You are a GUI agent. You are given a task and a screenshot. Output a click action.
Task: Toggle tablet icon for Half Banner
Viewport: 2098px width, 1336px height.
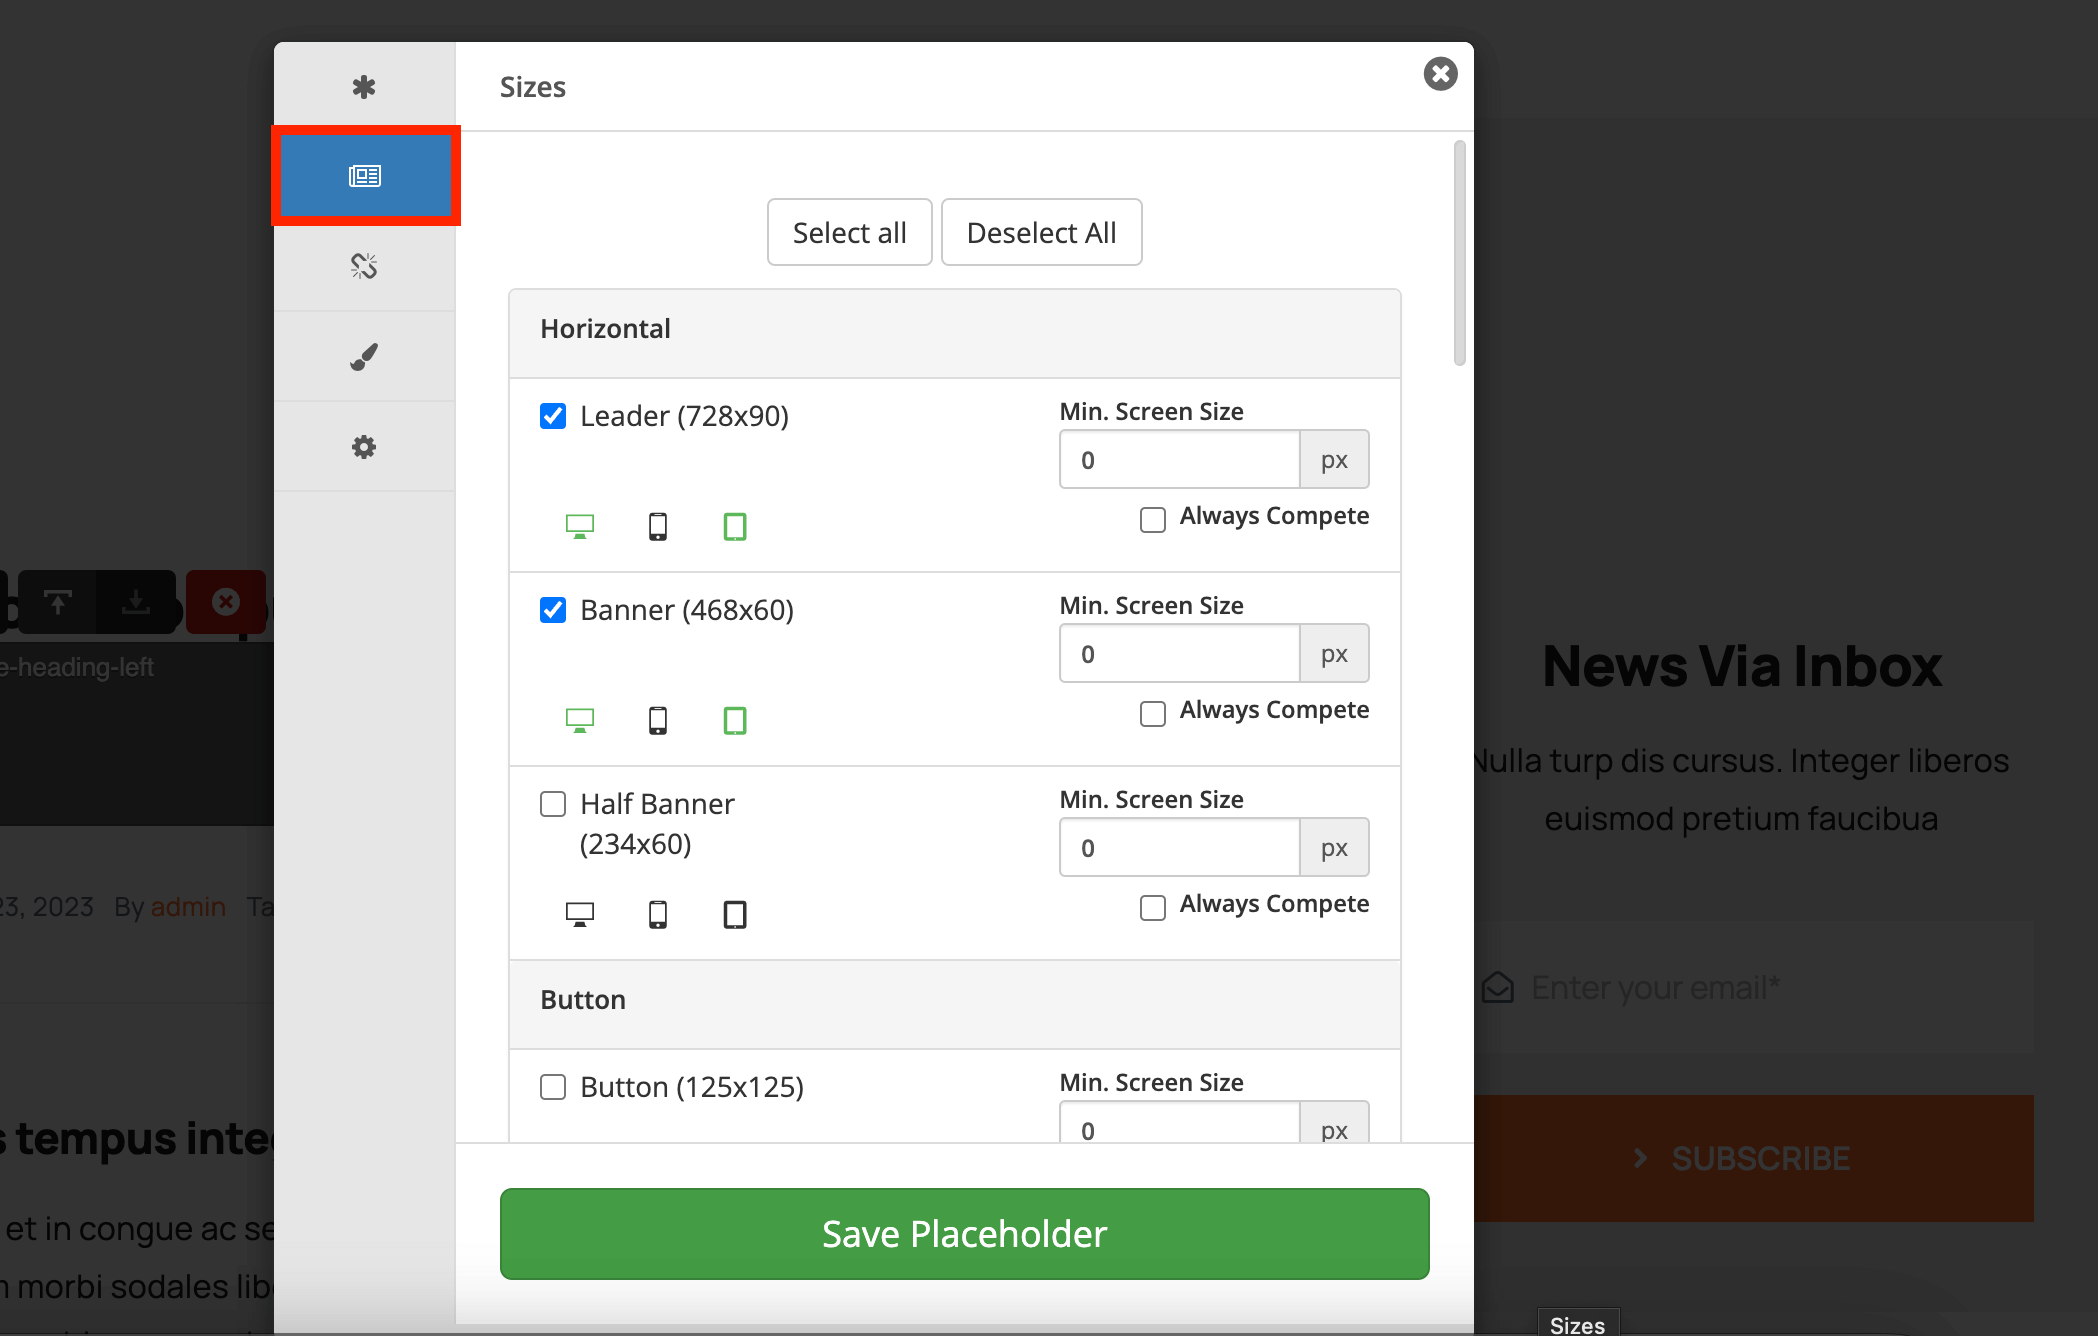click(x=735, y=914)
